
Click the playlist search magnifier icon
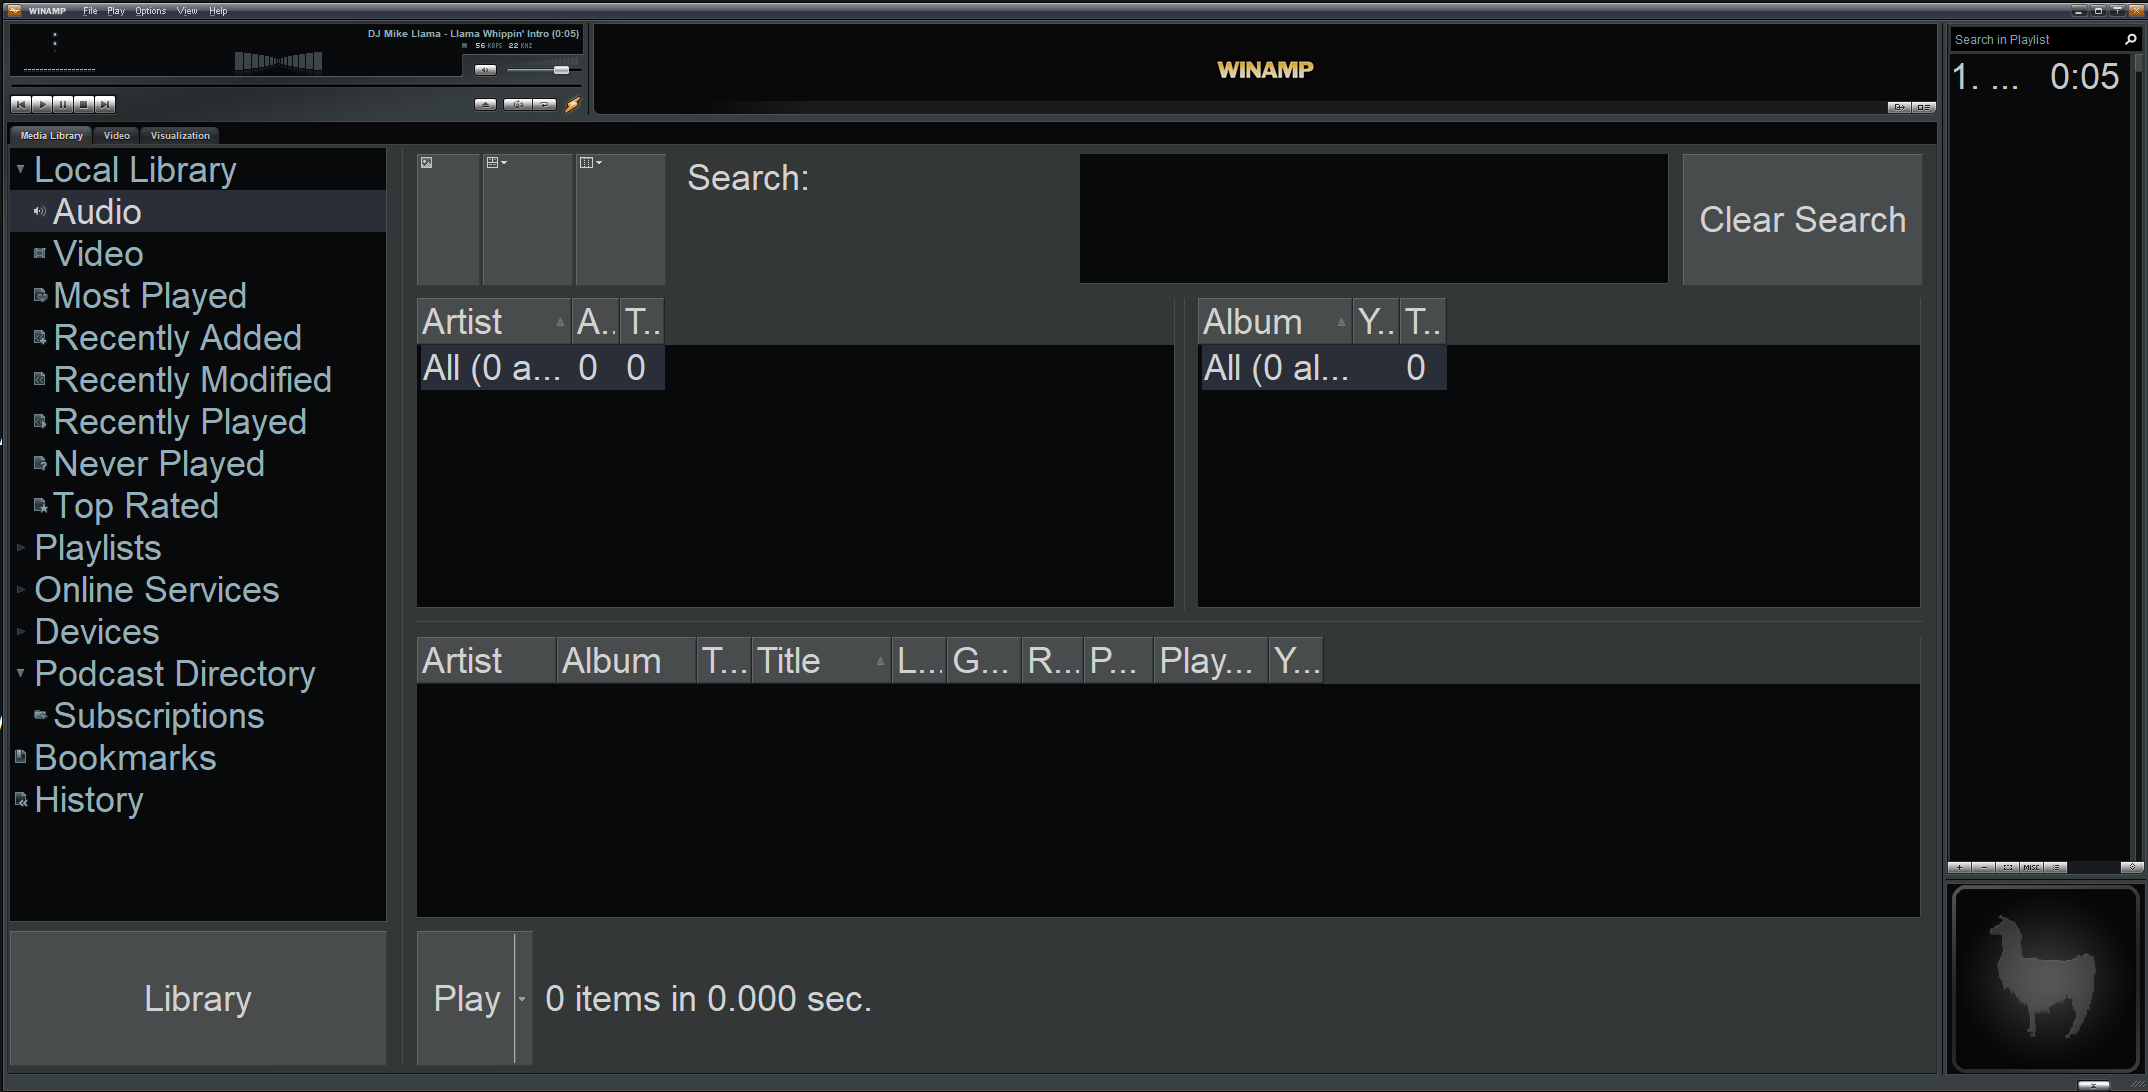coord(2130,40)
